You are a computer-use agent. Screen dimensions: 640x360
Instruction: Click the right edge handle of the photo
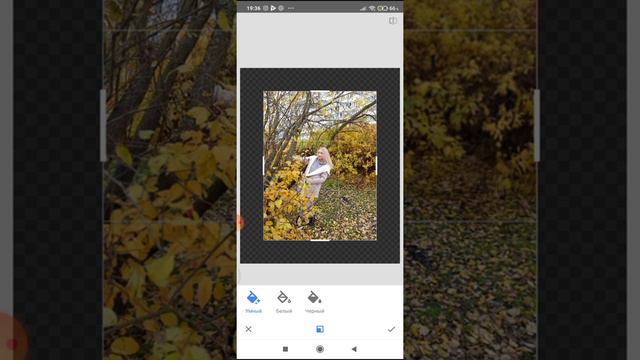pos(376,166)
